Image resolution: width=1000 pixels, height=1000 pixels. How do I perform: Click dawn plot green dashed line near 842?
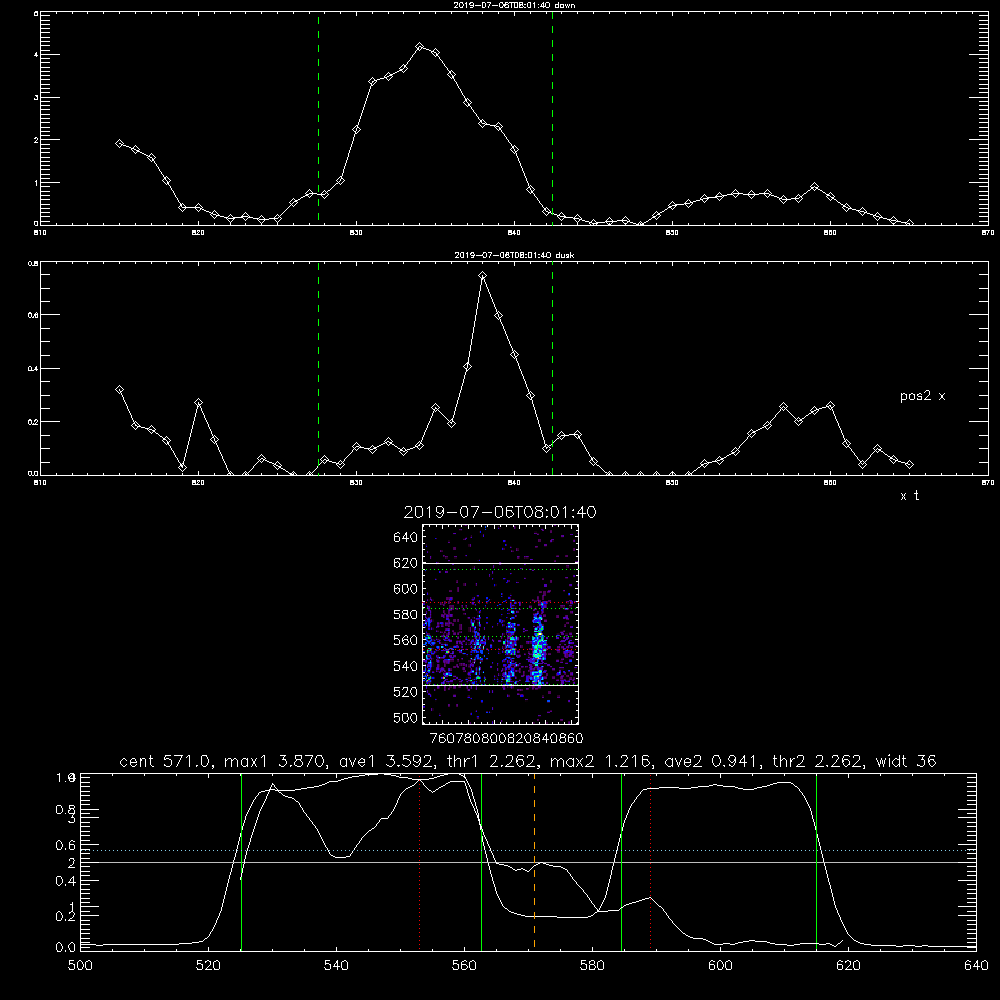coord(552,118)
